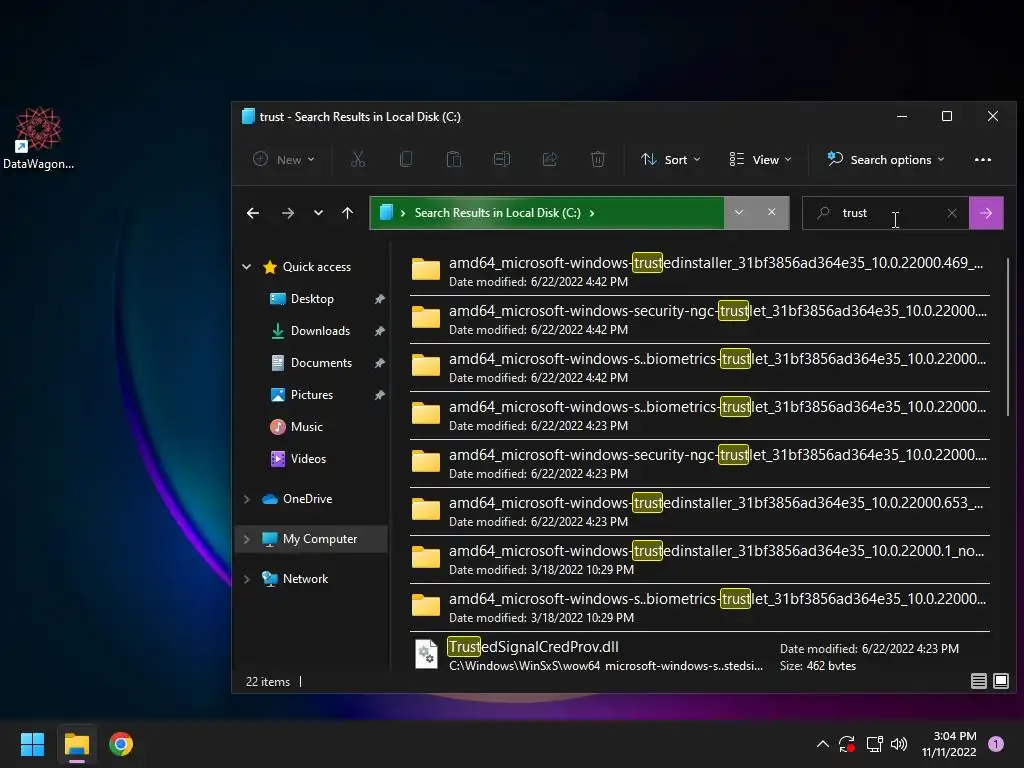Select Music in navigation pane

pos(306,427)
